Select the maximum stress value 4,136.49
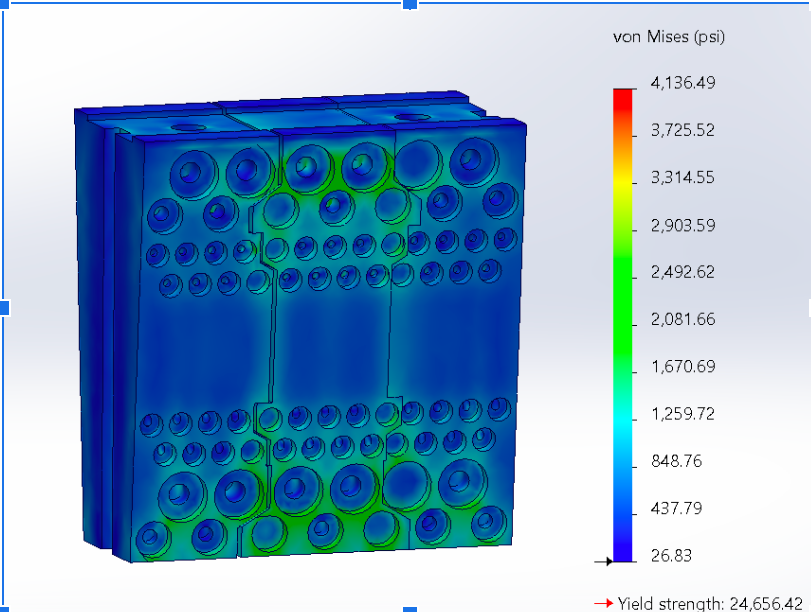 pyautogui.click(x=683, y=83)
